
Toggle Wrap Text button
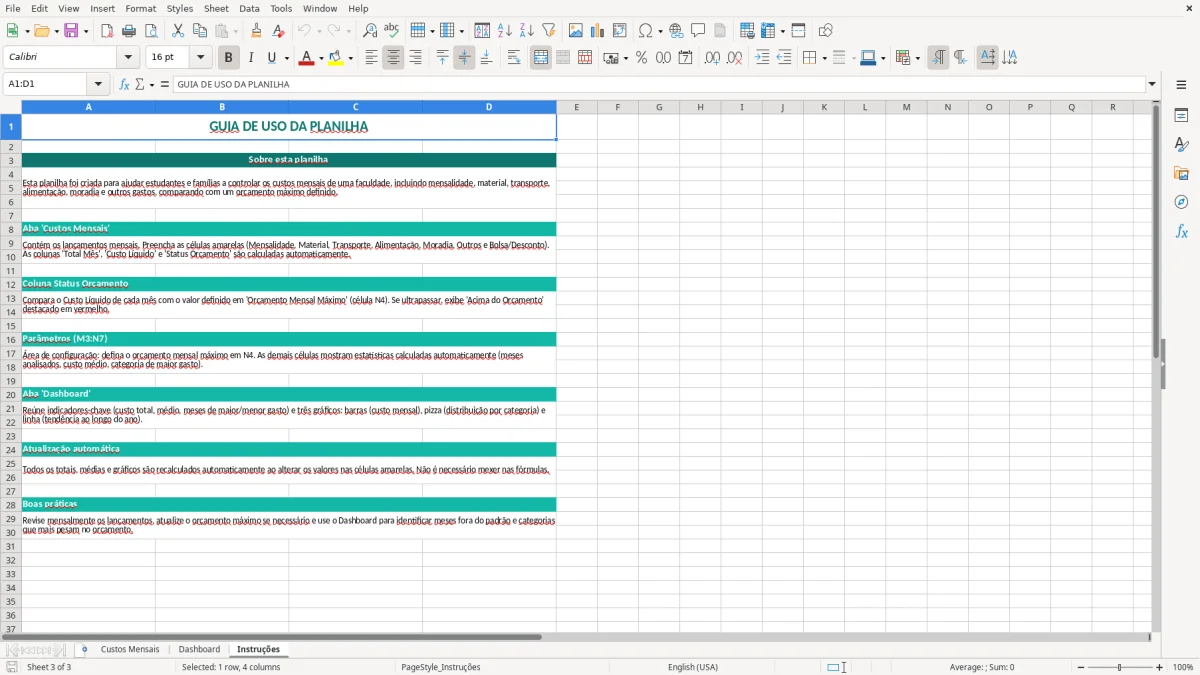(x=514, y=58)
